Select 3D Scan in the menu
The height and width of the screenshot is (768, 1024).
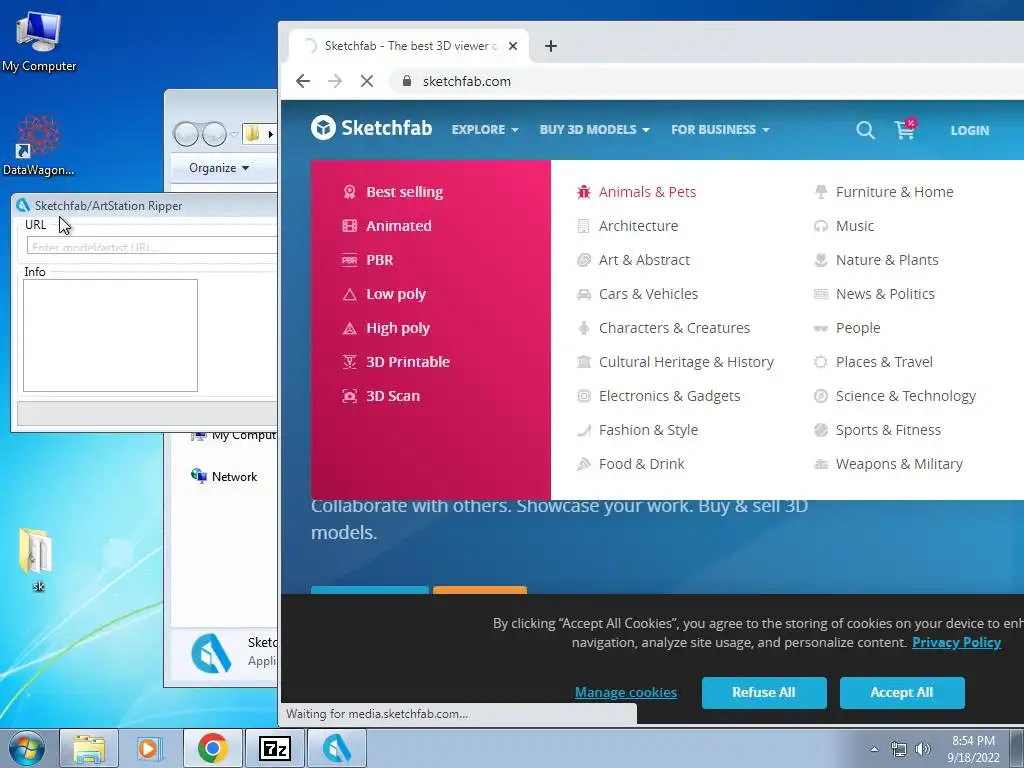[x=381, y=396]
